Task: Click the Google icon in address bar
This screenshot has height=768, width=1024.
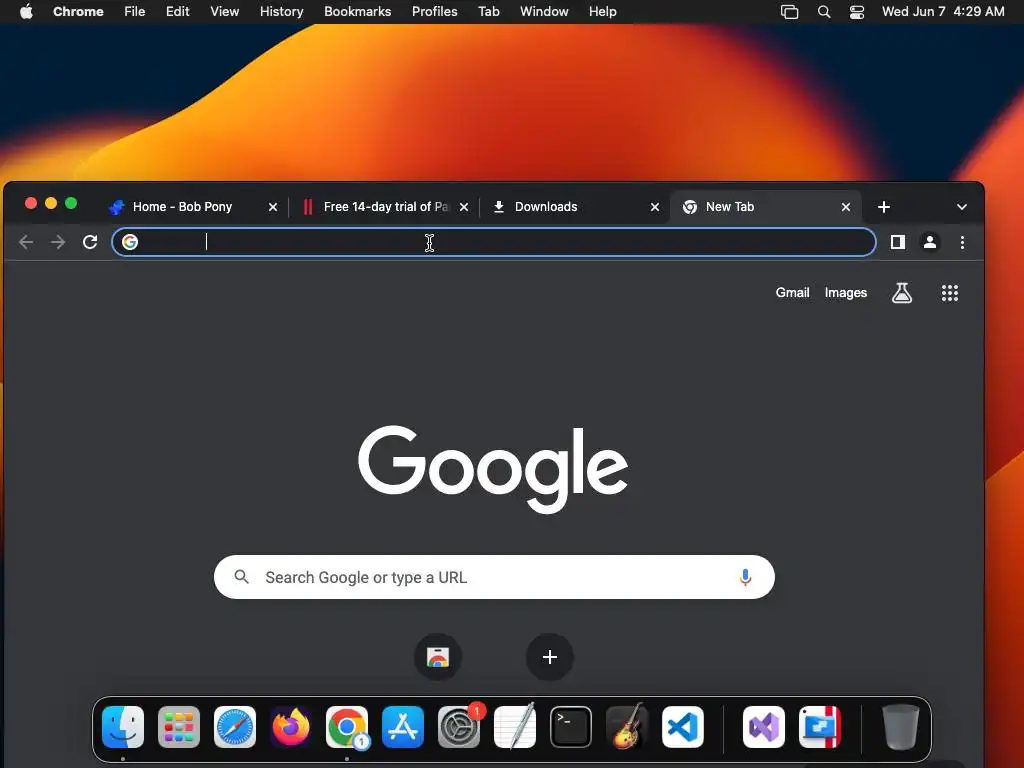Action: [x=130, y=242]
